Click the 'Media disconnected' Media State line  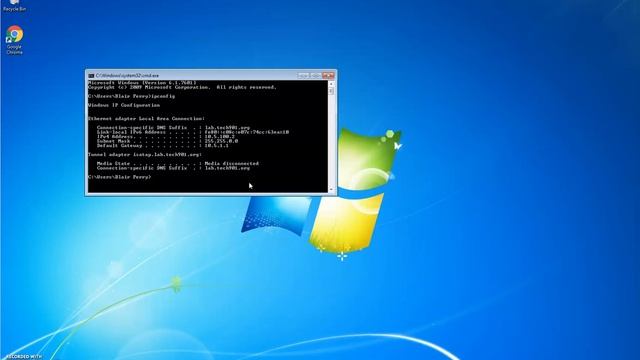[178, 164]
